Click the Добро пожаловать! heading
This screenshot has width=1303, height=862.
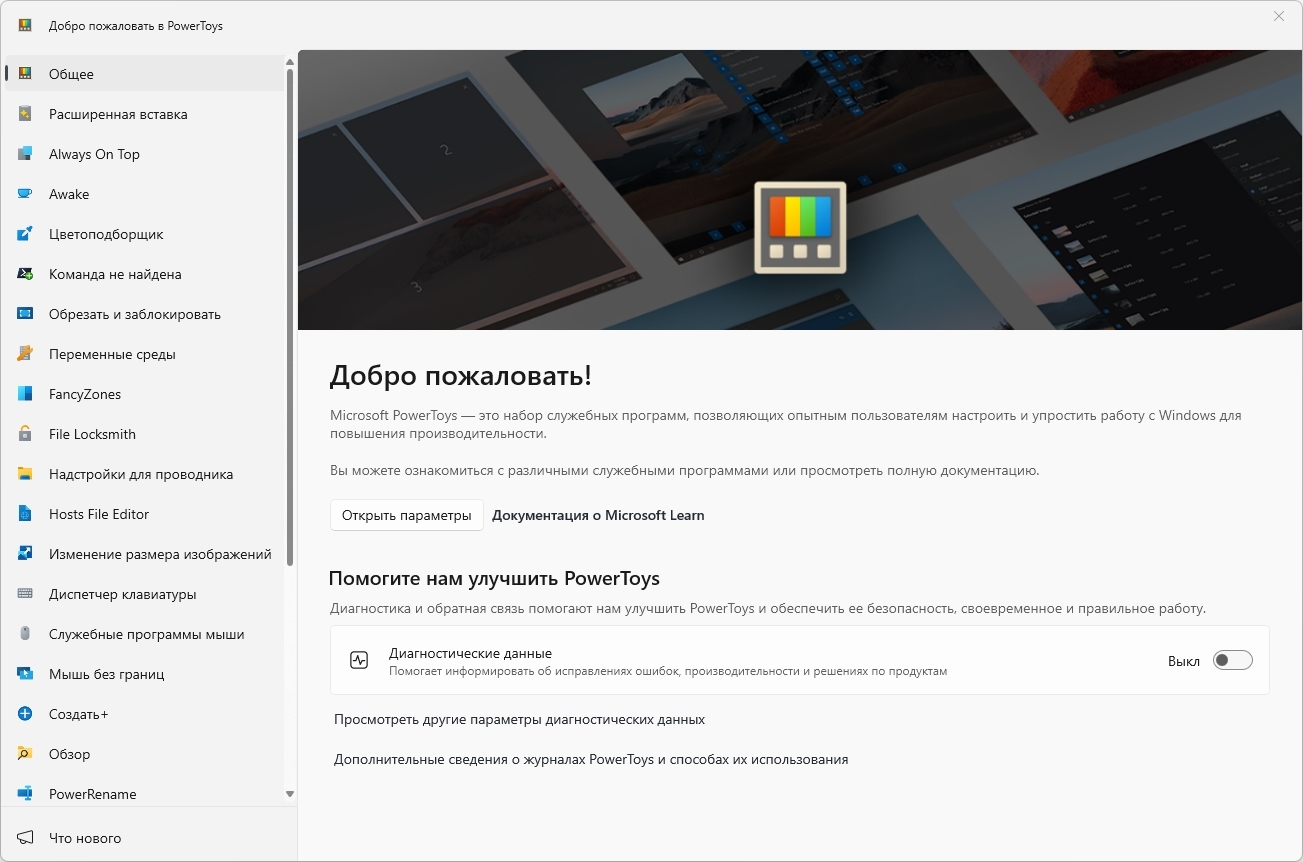coord(461,377)
